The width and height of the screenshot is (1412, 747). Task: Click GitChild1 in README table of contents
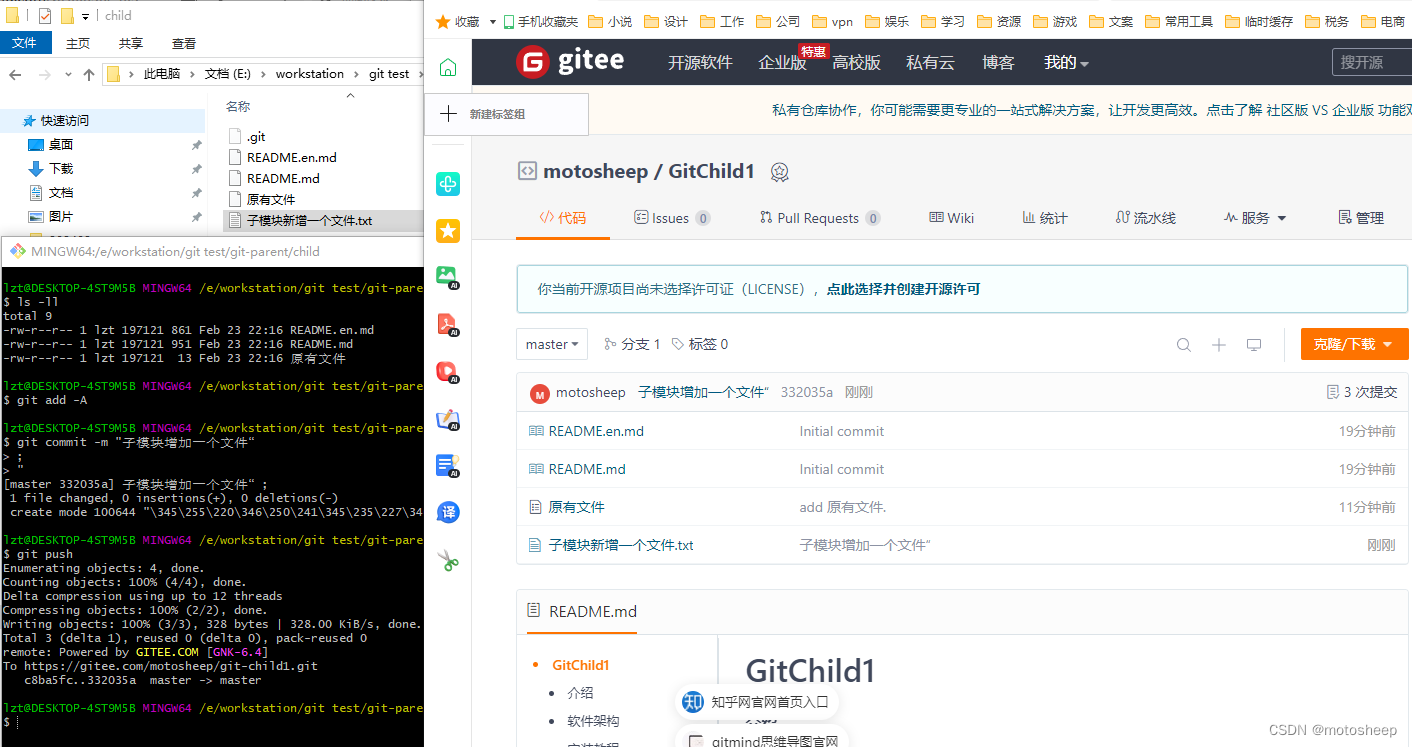pyautogui.click(x=581, y=665)
